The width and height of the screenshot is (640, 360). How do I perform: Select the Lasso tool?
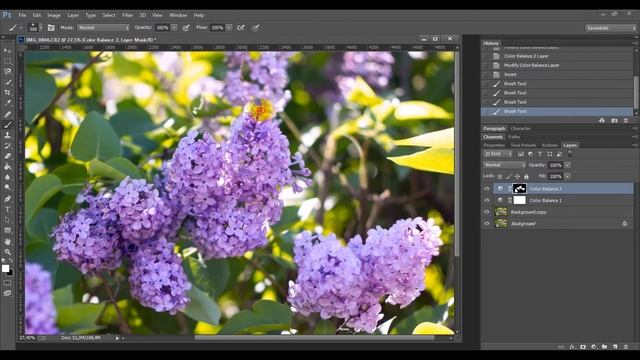click(7, 71)
